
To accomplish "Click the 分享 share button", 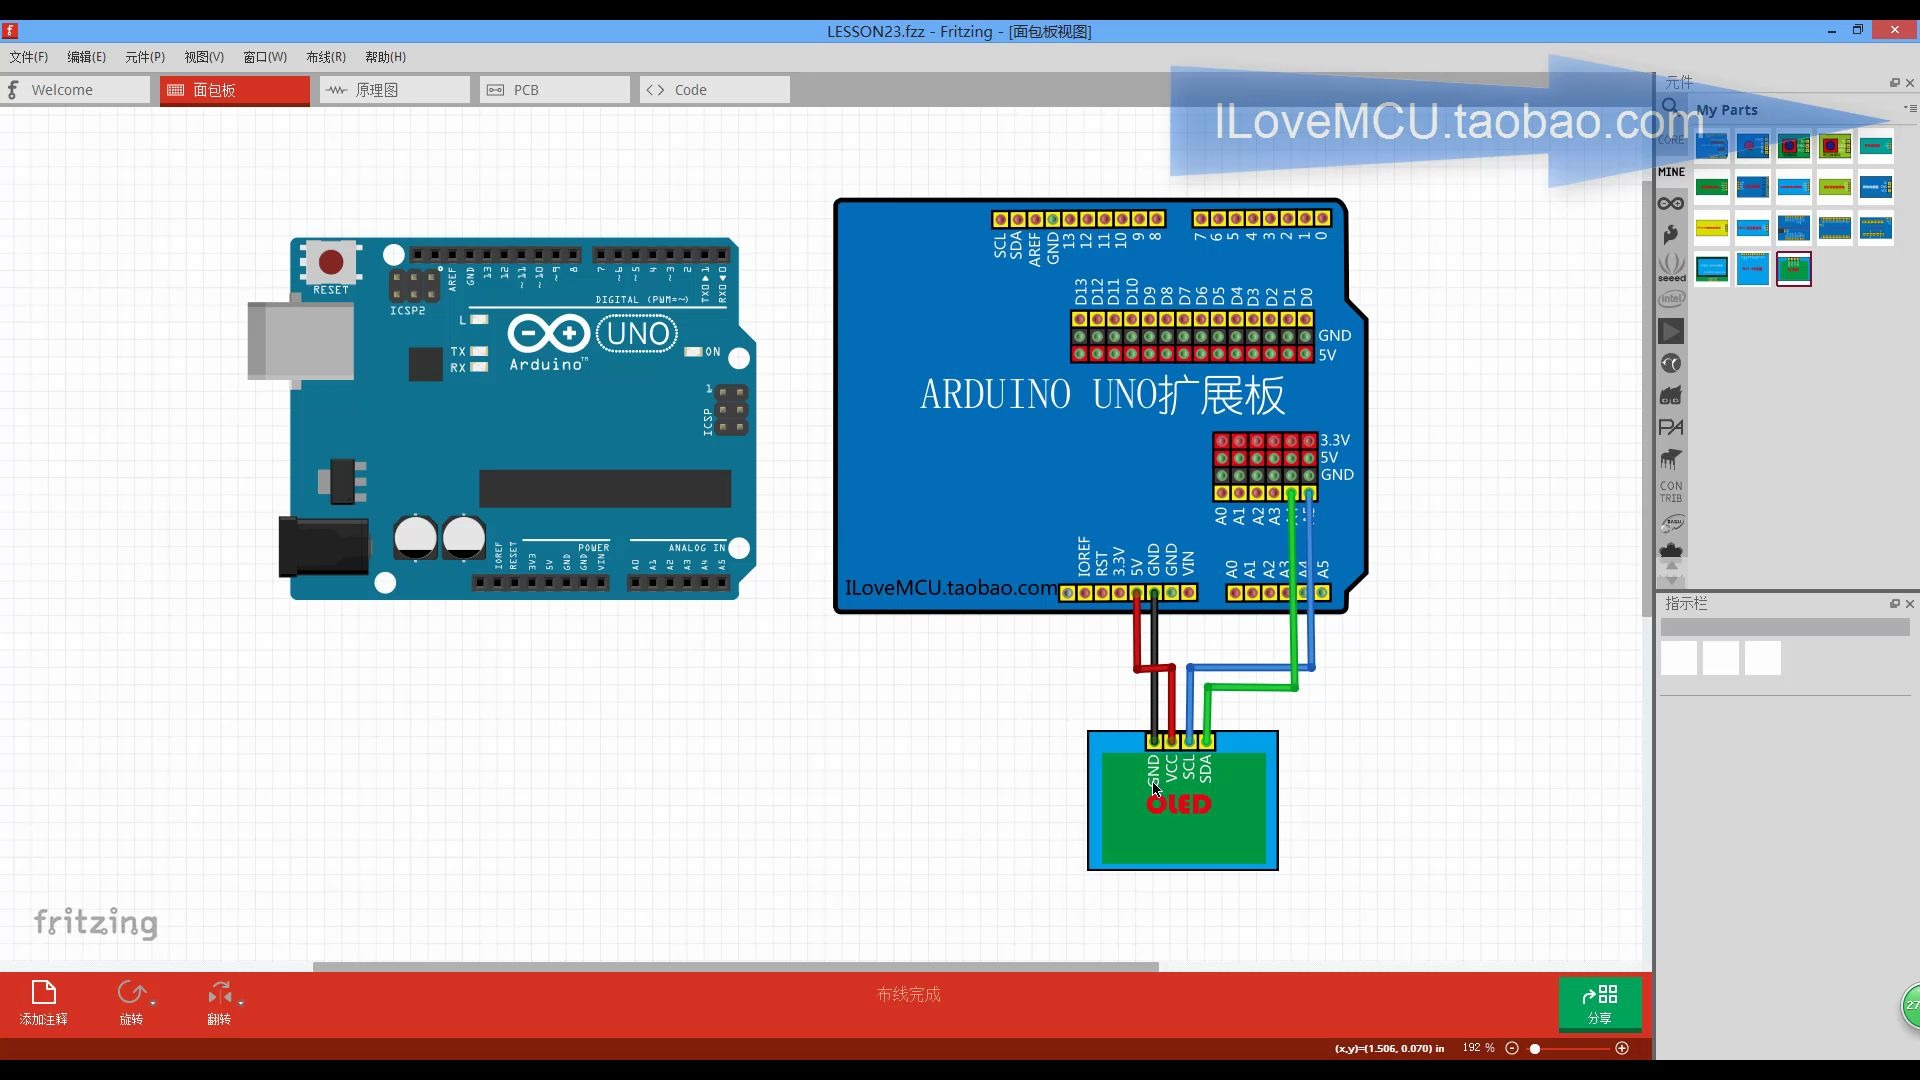I will 1599,1004.
